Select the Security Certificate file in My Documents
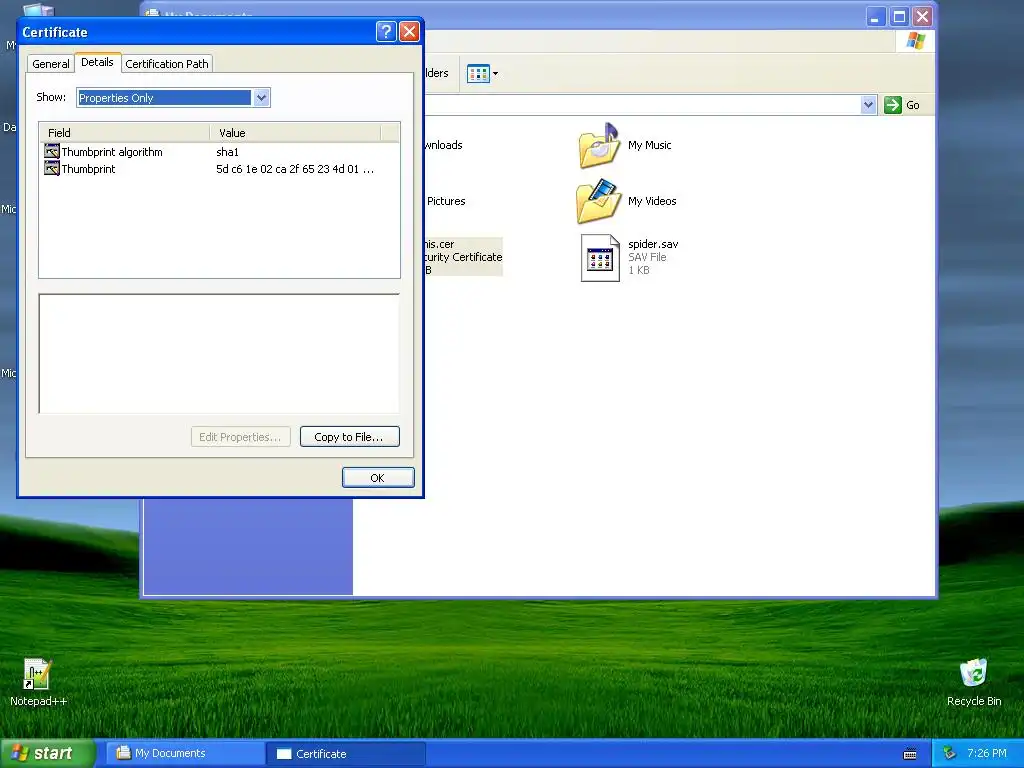Screen dimensions: 1024x768 [x=463, y=257]
